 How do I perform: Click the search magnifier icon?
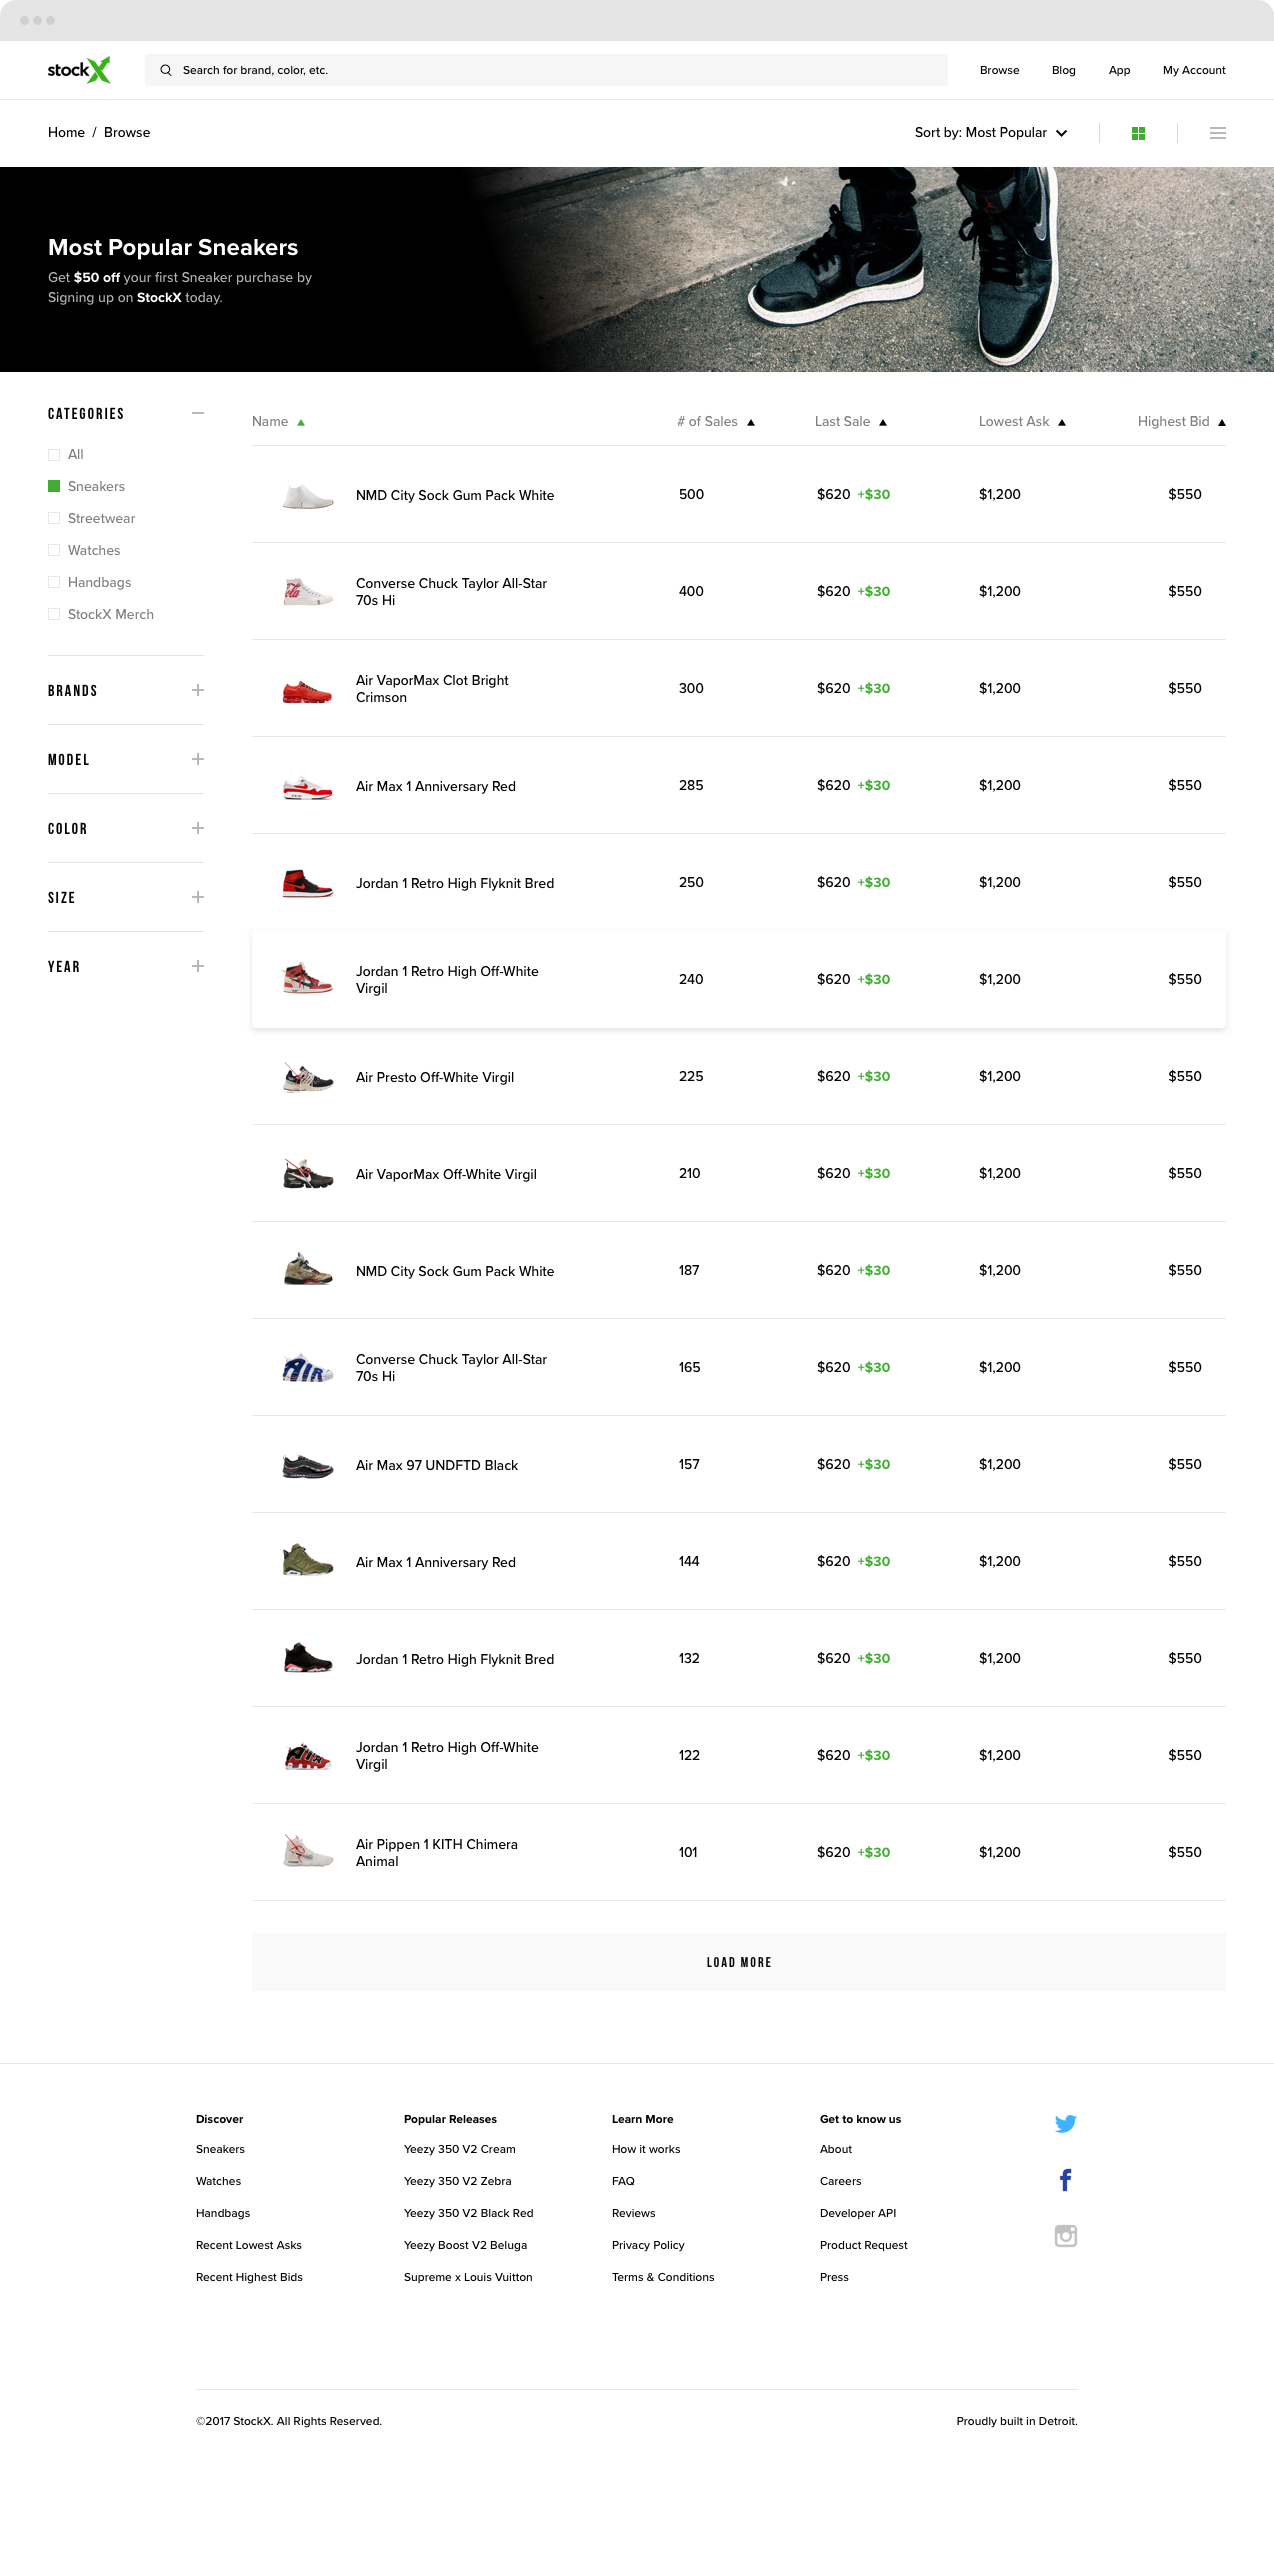166,70
